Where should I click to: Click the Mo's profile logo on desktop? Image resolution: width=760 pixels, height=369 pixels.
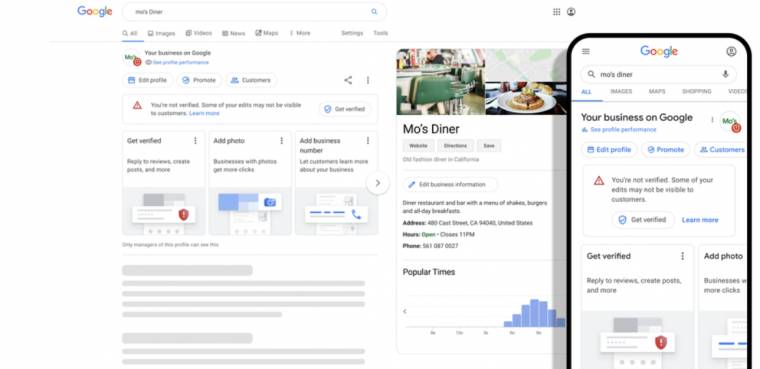tap(132, 58)
